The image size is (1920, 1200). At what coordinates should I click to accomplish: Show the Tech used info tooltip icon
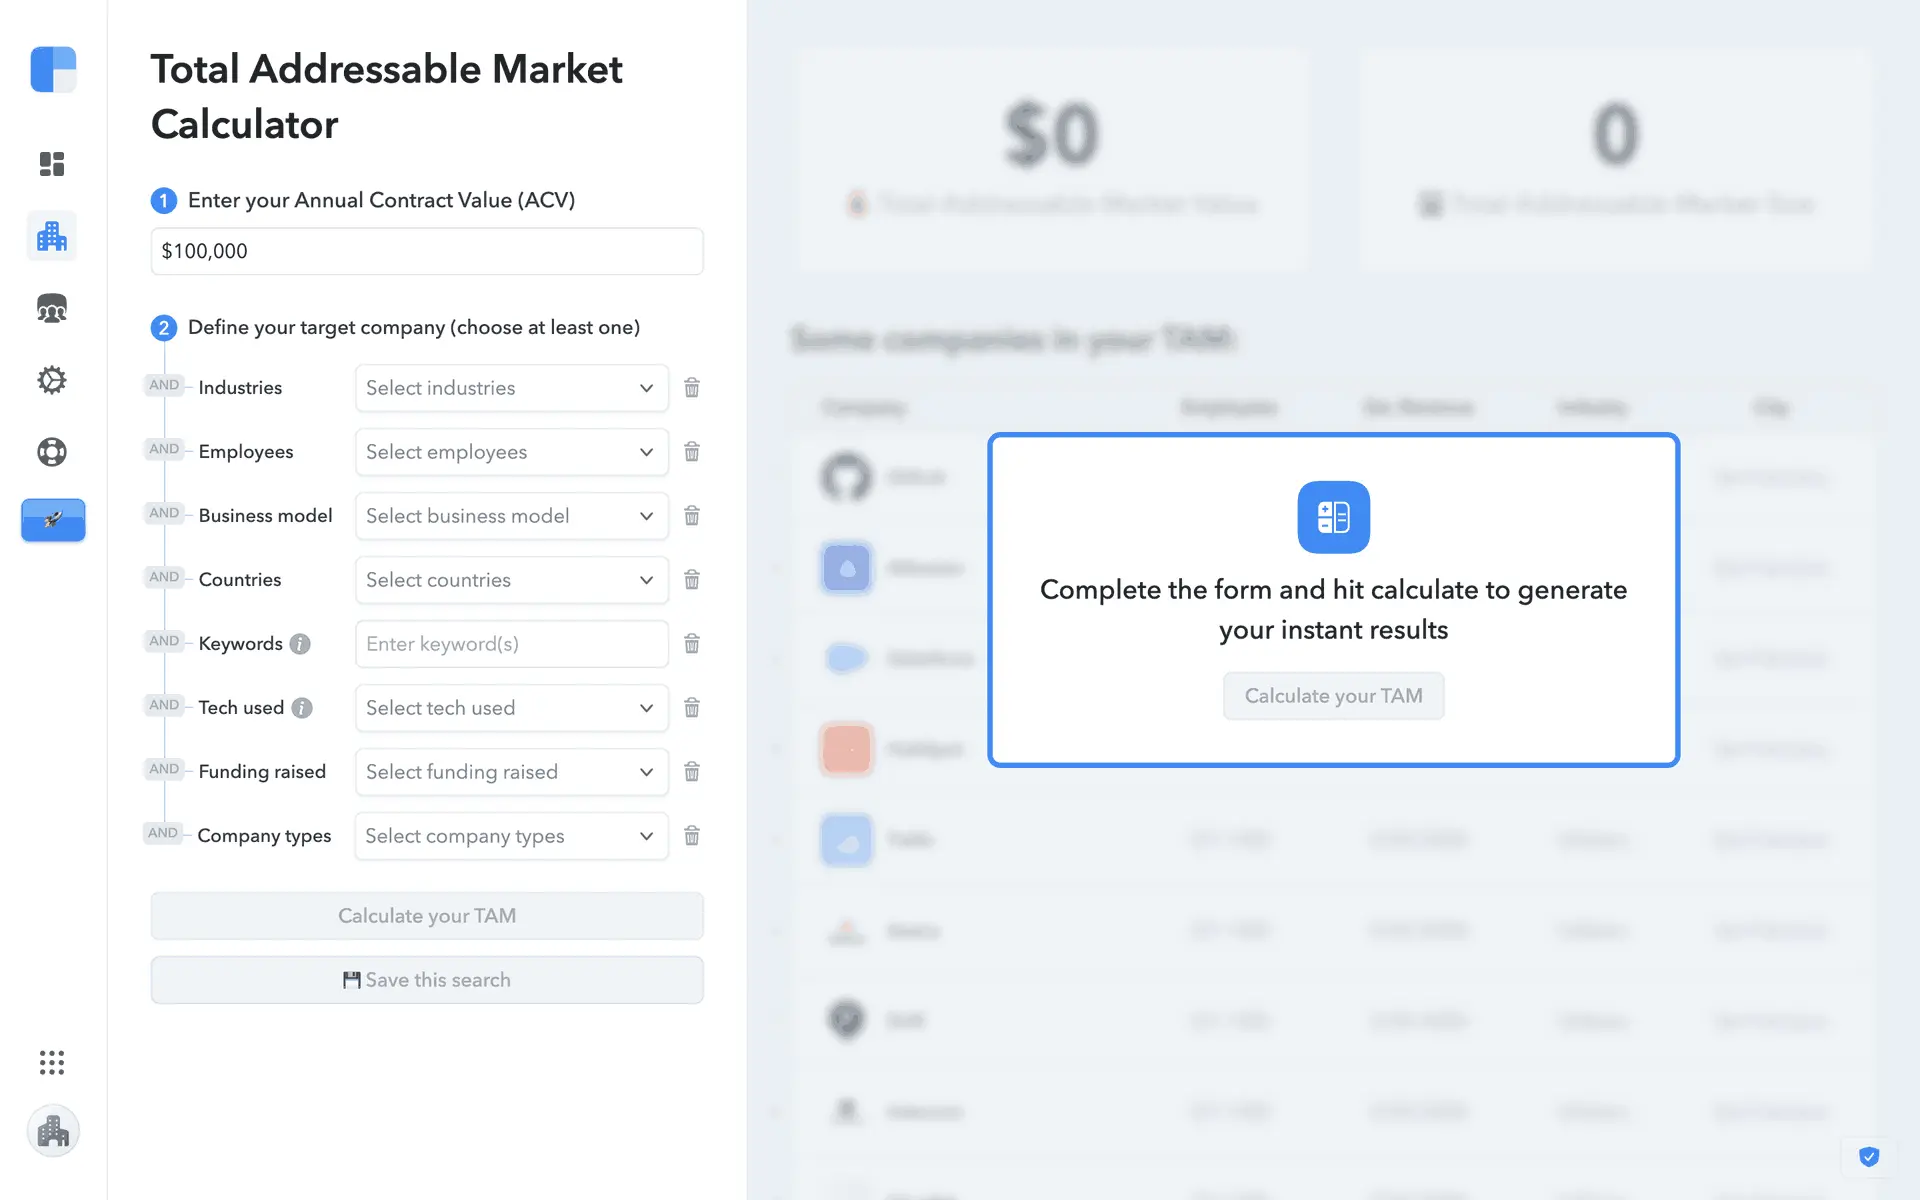click(302, 708)
